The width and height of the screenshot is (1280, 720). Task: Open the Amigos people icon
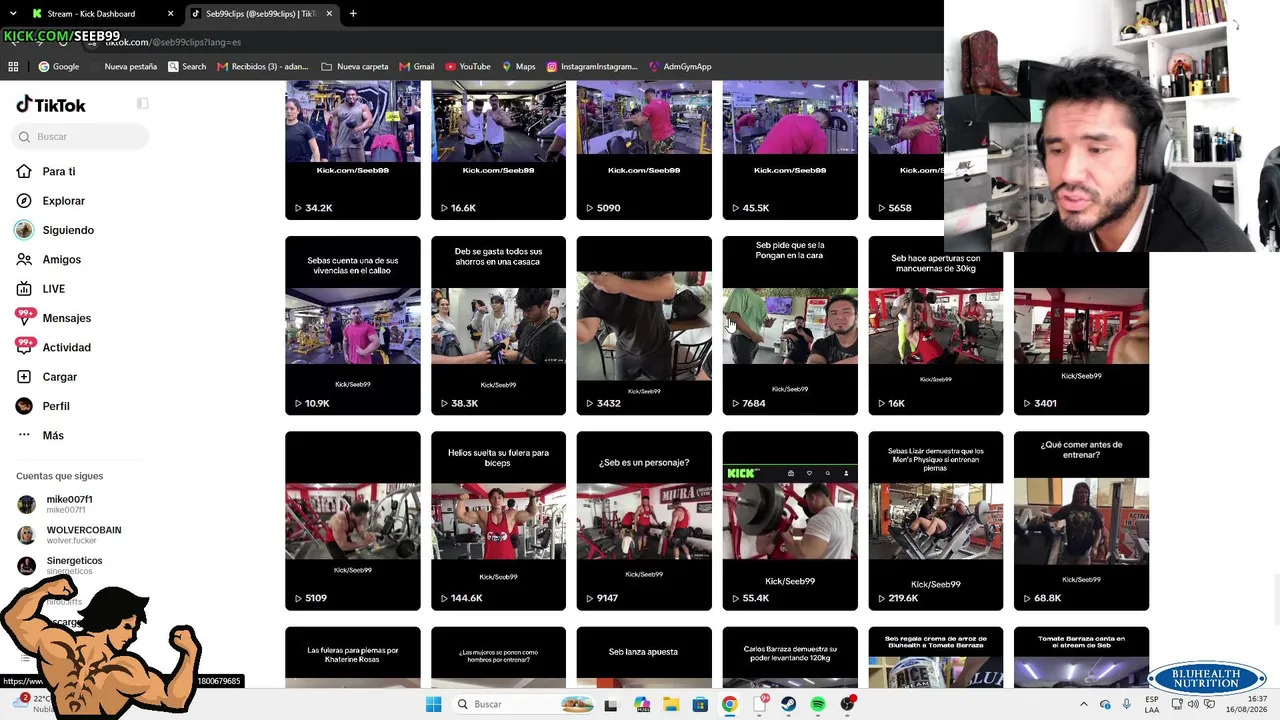click(x=24, y=259)
